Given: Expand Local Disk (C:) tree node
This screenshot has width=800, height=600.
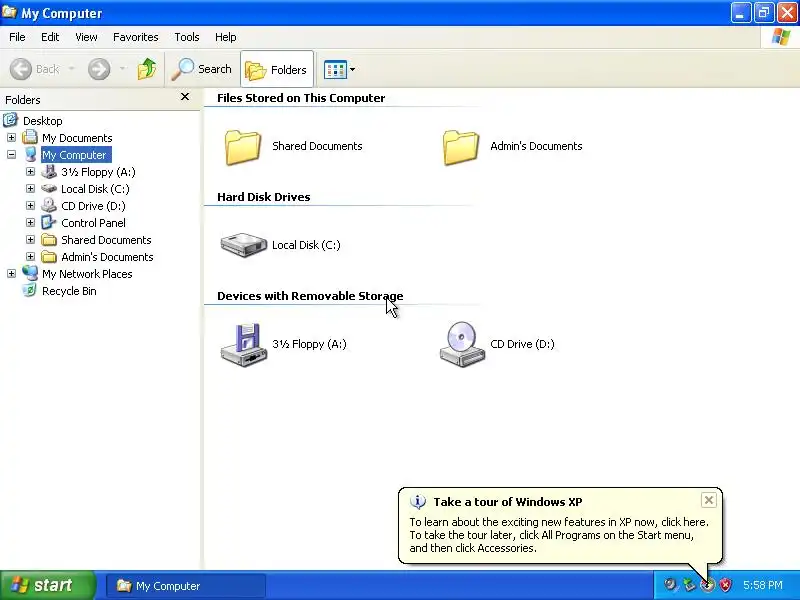Looking at the screenshot, I should 31,189.
